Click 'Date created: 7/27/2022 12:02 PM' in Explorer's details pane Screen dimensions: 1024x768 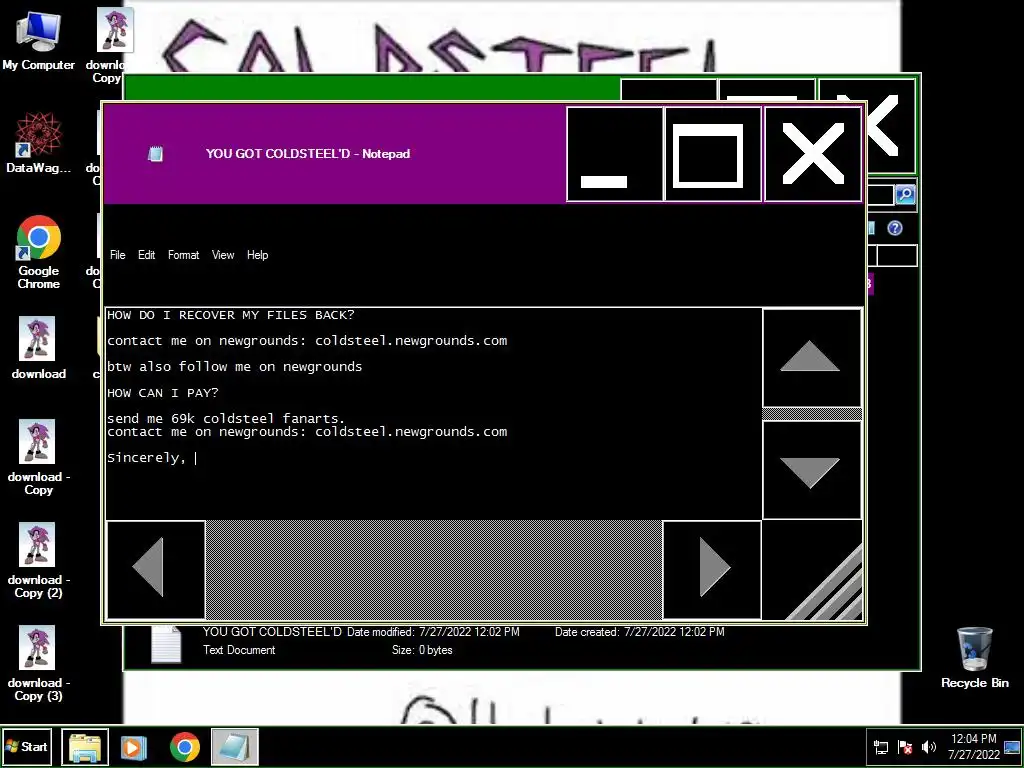[639, 632]
